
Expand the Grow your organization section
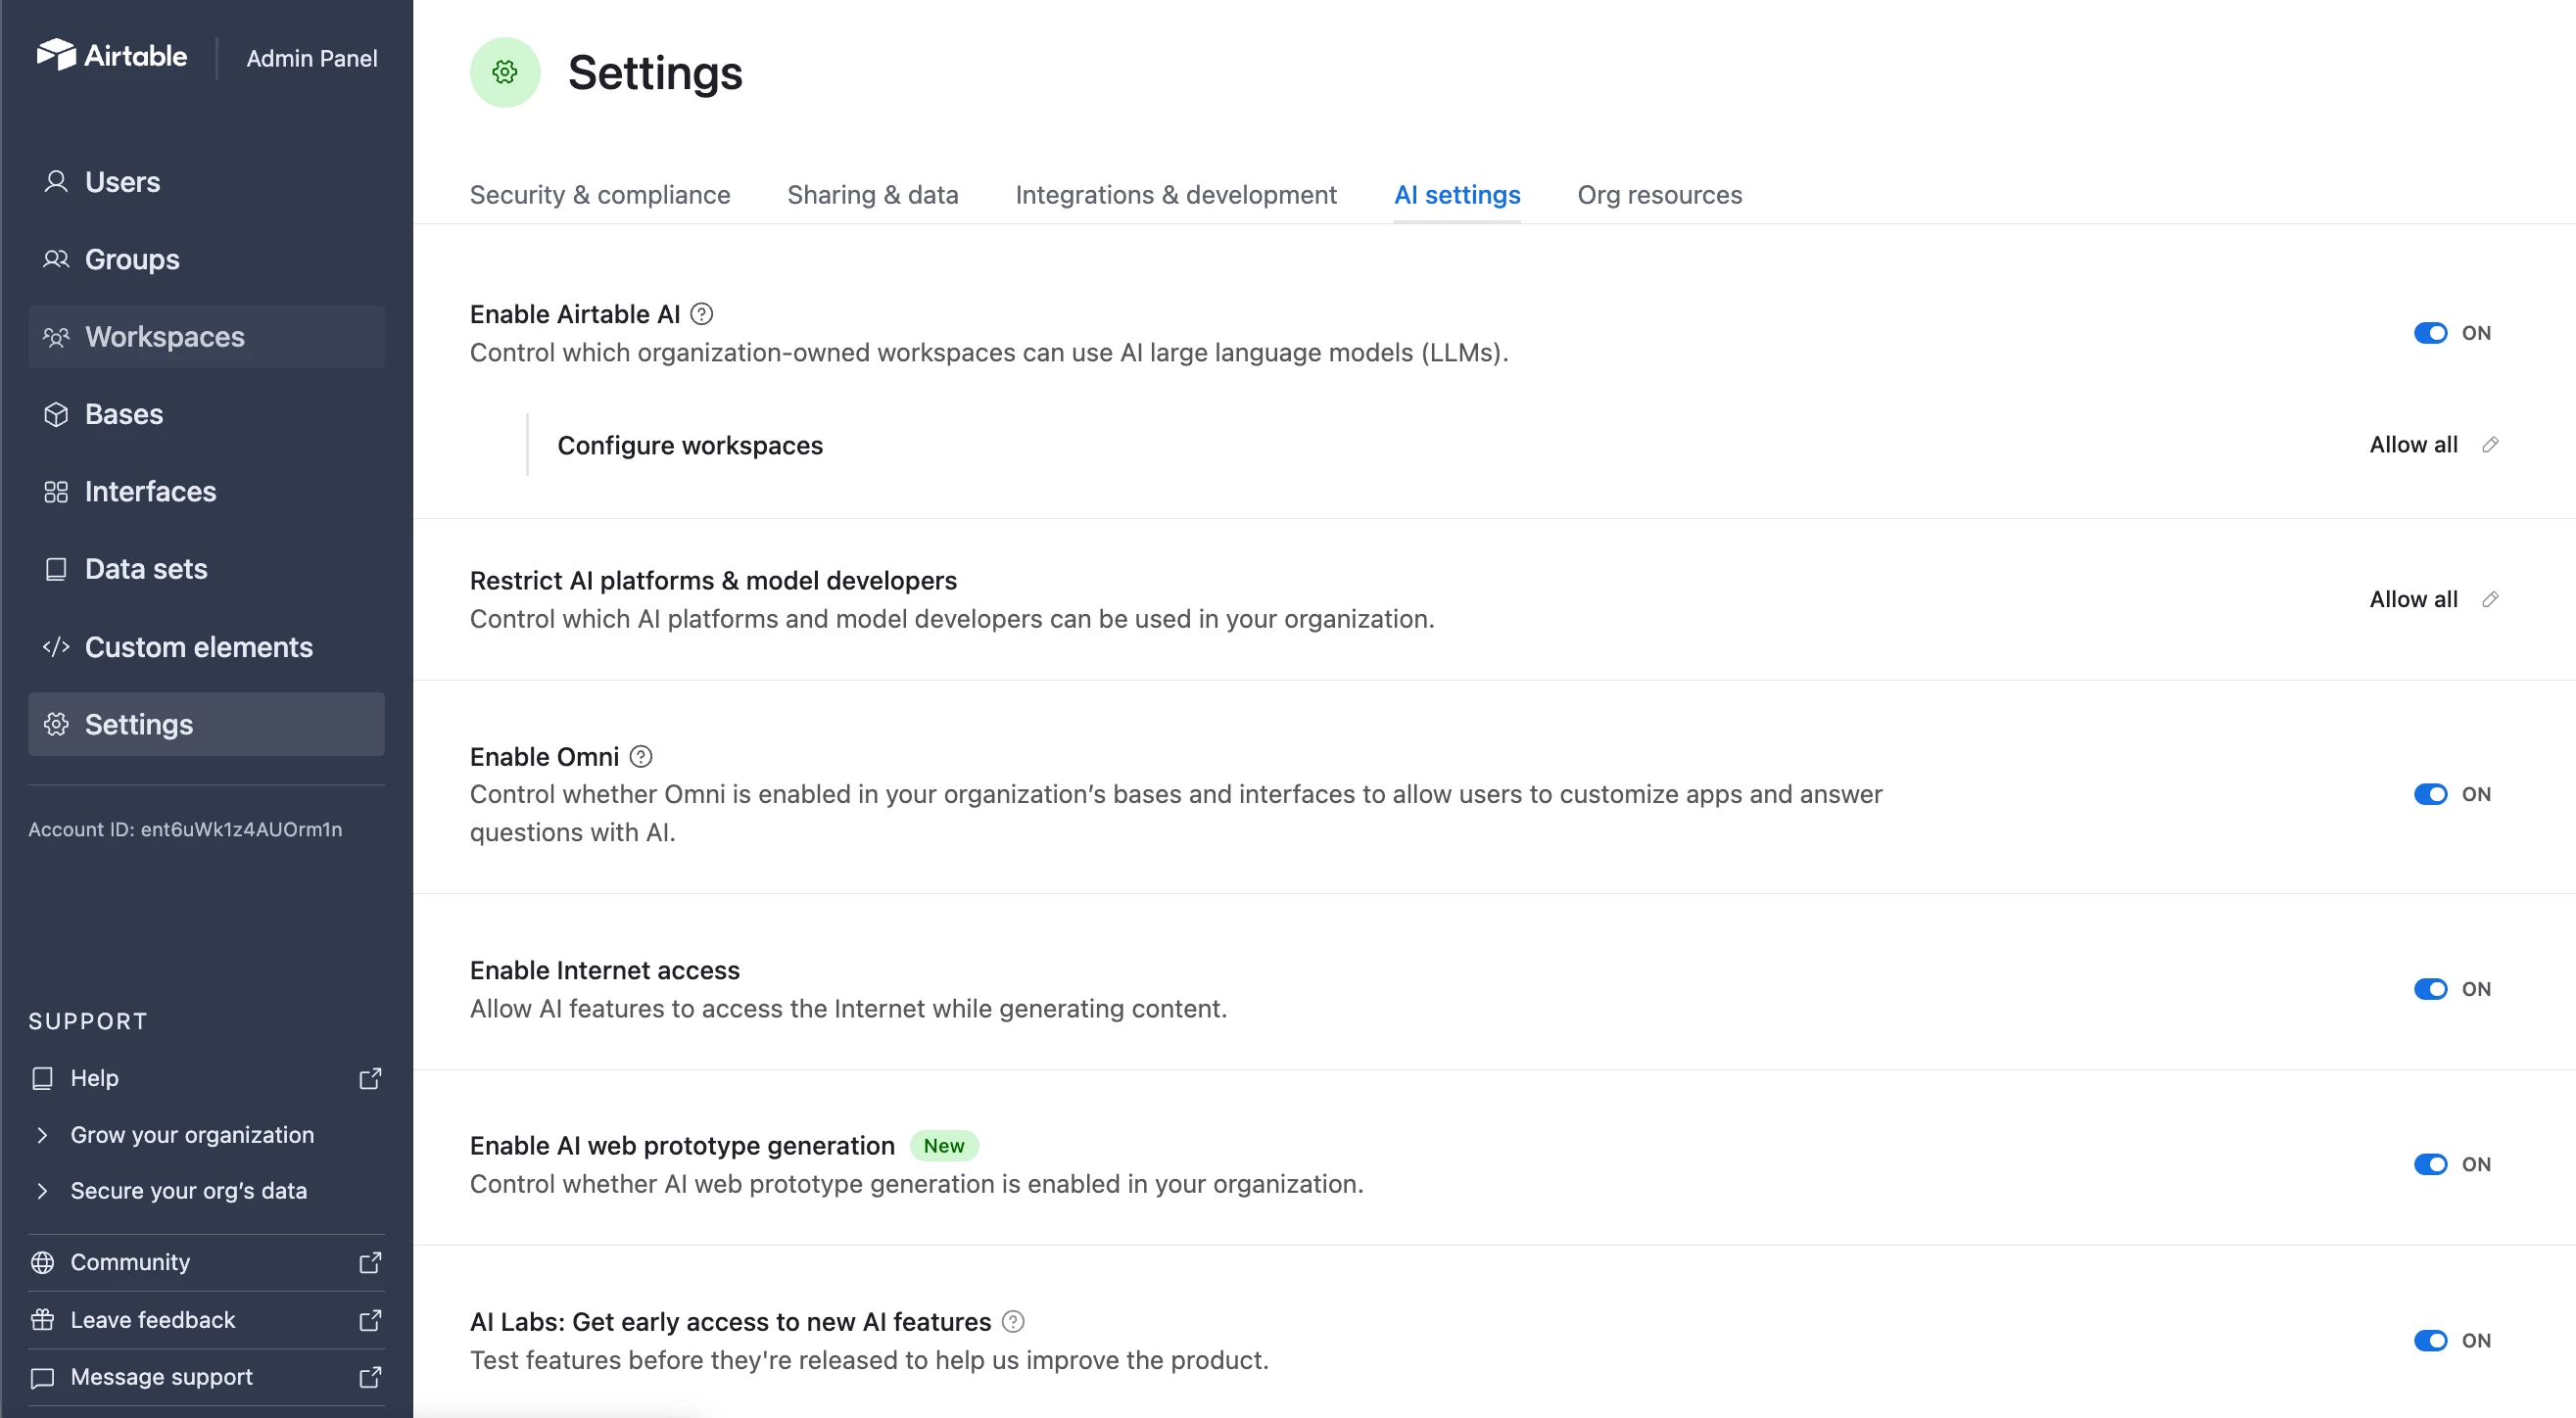point(42,1135)
